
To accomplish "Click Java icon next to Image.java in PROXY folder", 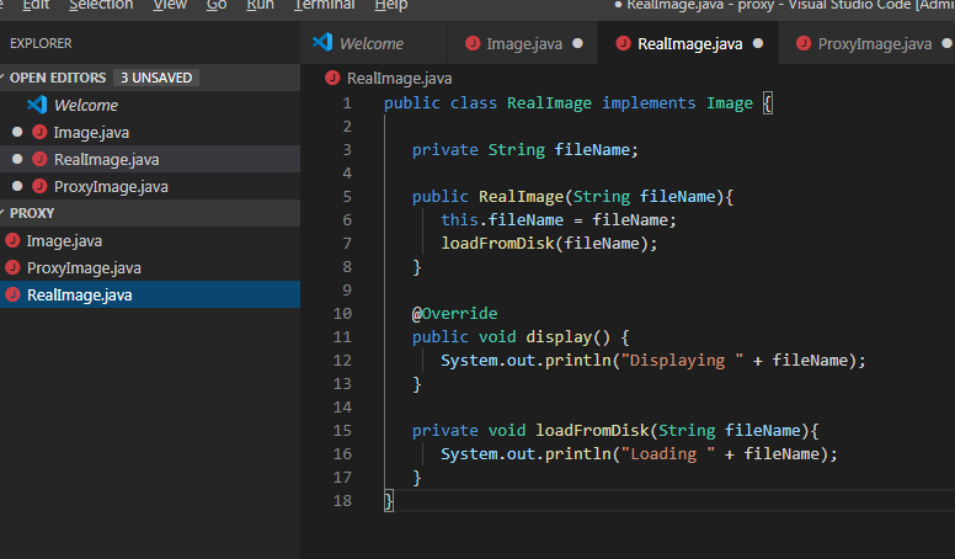I will click(13, 241).
